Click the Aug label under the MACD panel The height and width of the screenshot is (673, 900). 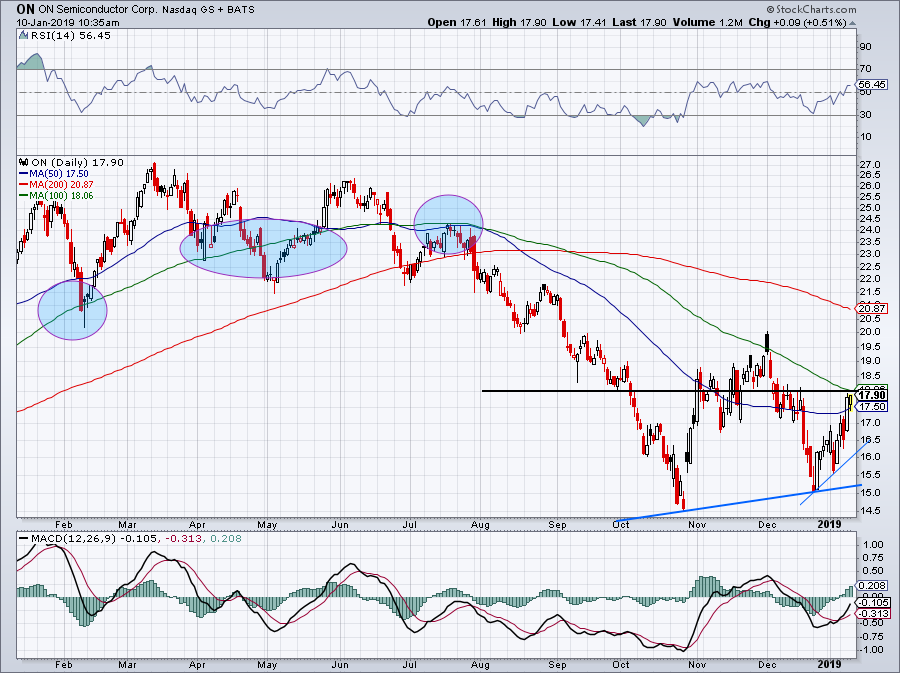click(x=480, y=665)
